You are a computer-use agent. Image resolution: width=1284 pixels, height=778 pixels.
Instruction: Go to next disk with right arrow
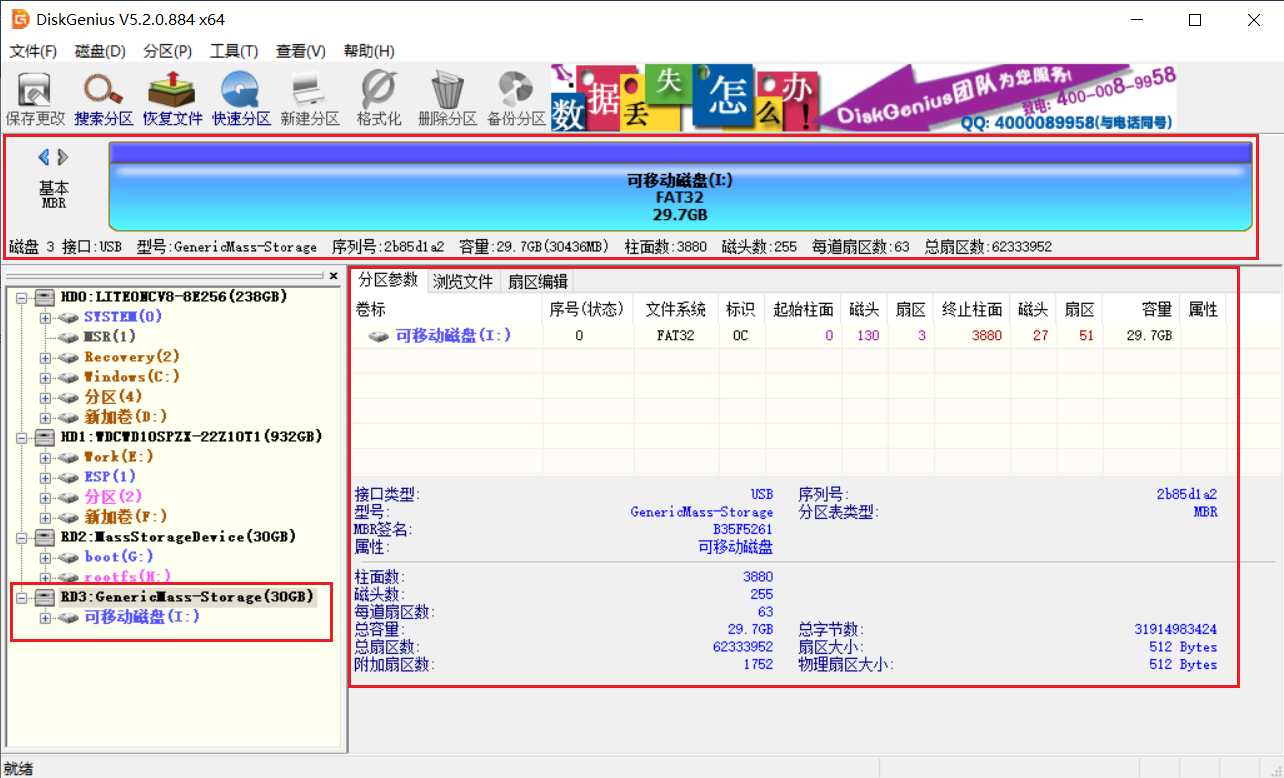tap(63, 157)
